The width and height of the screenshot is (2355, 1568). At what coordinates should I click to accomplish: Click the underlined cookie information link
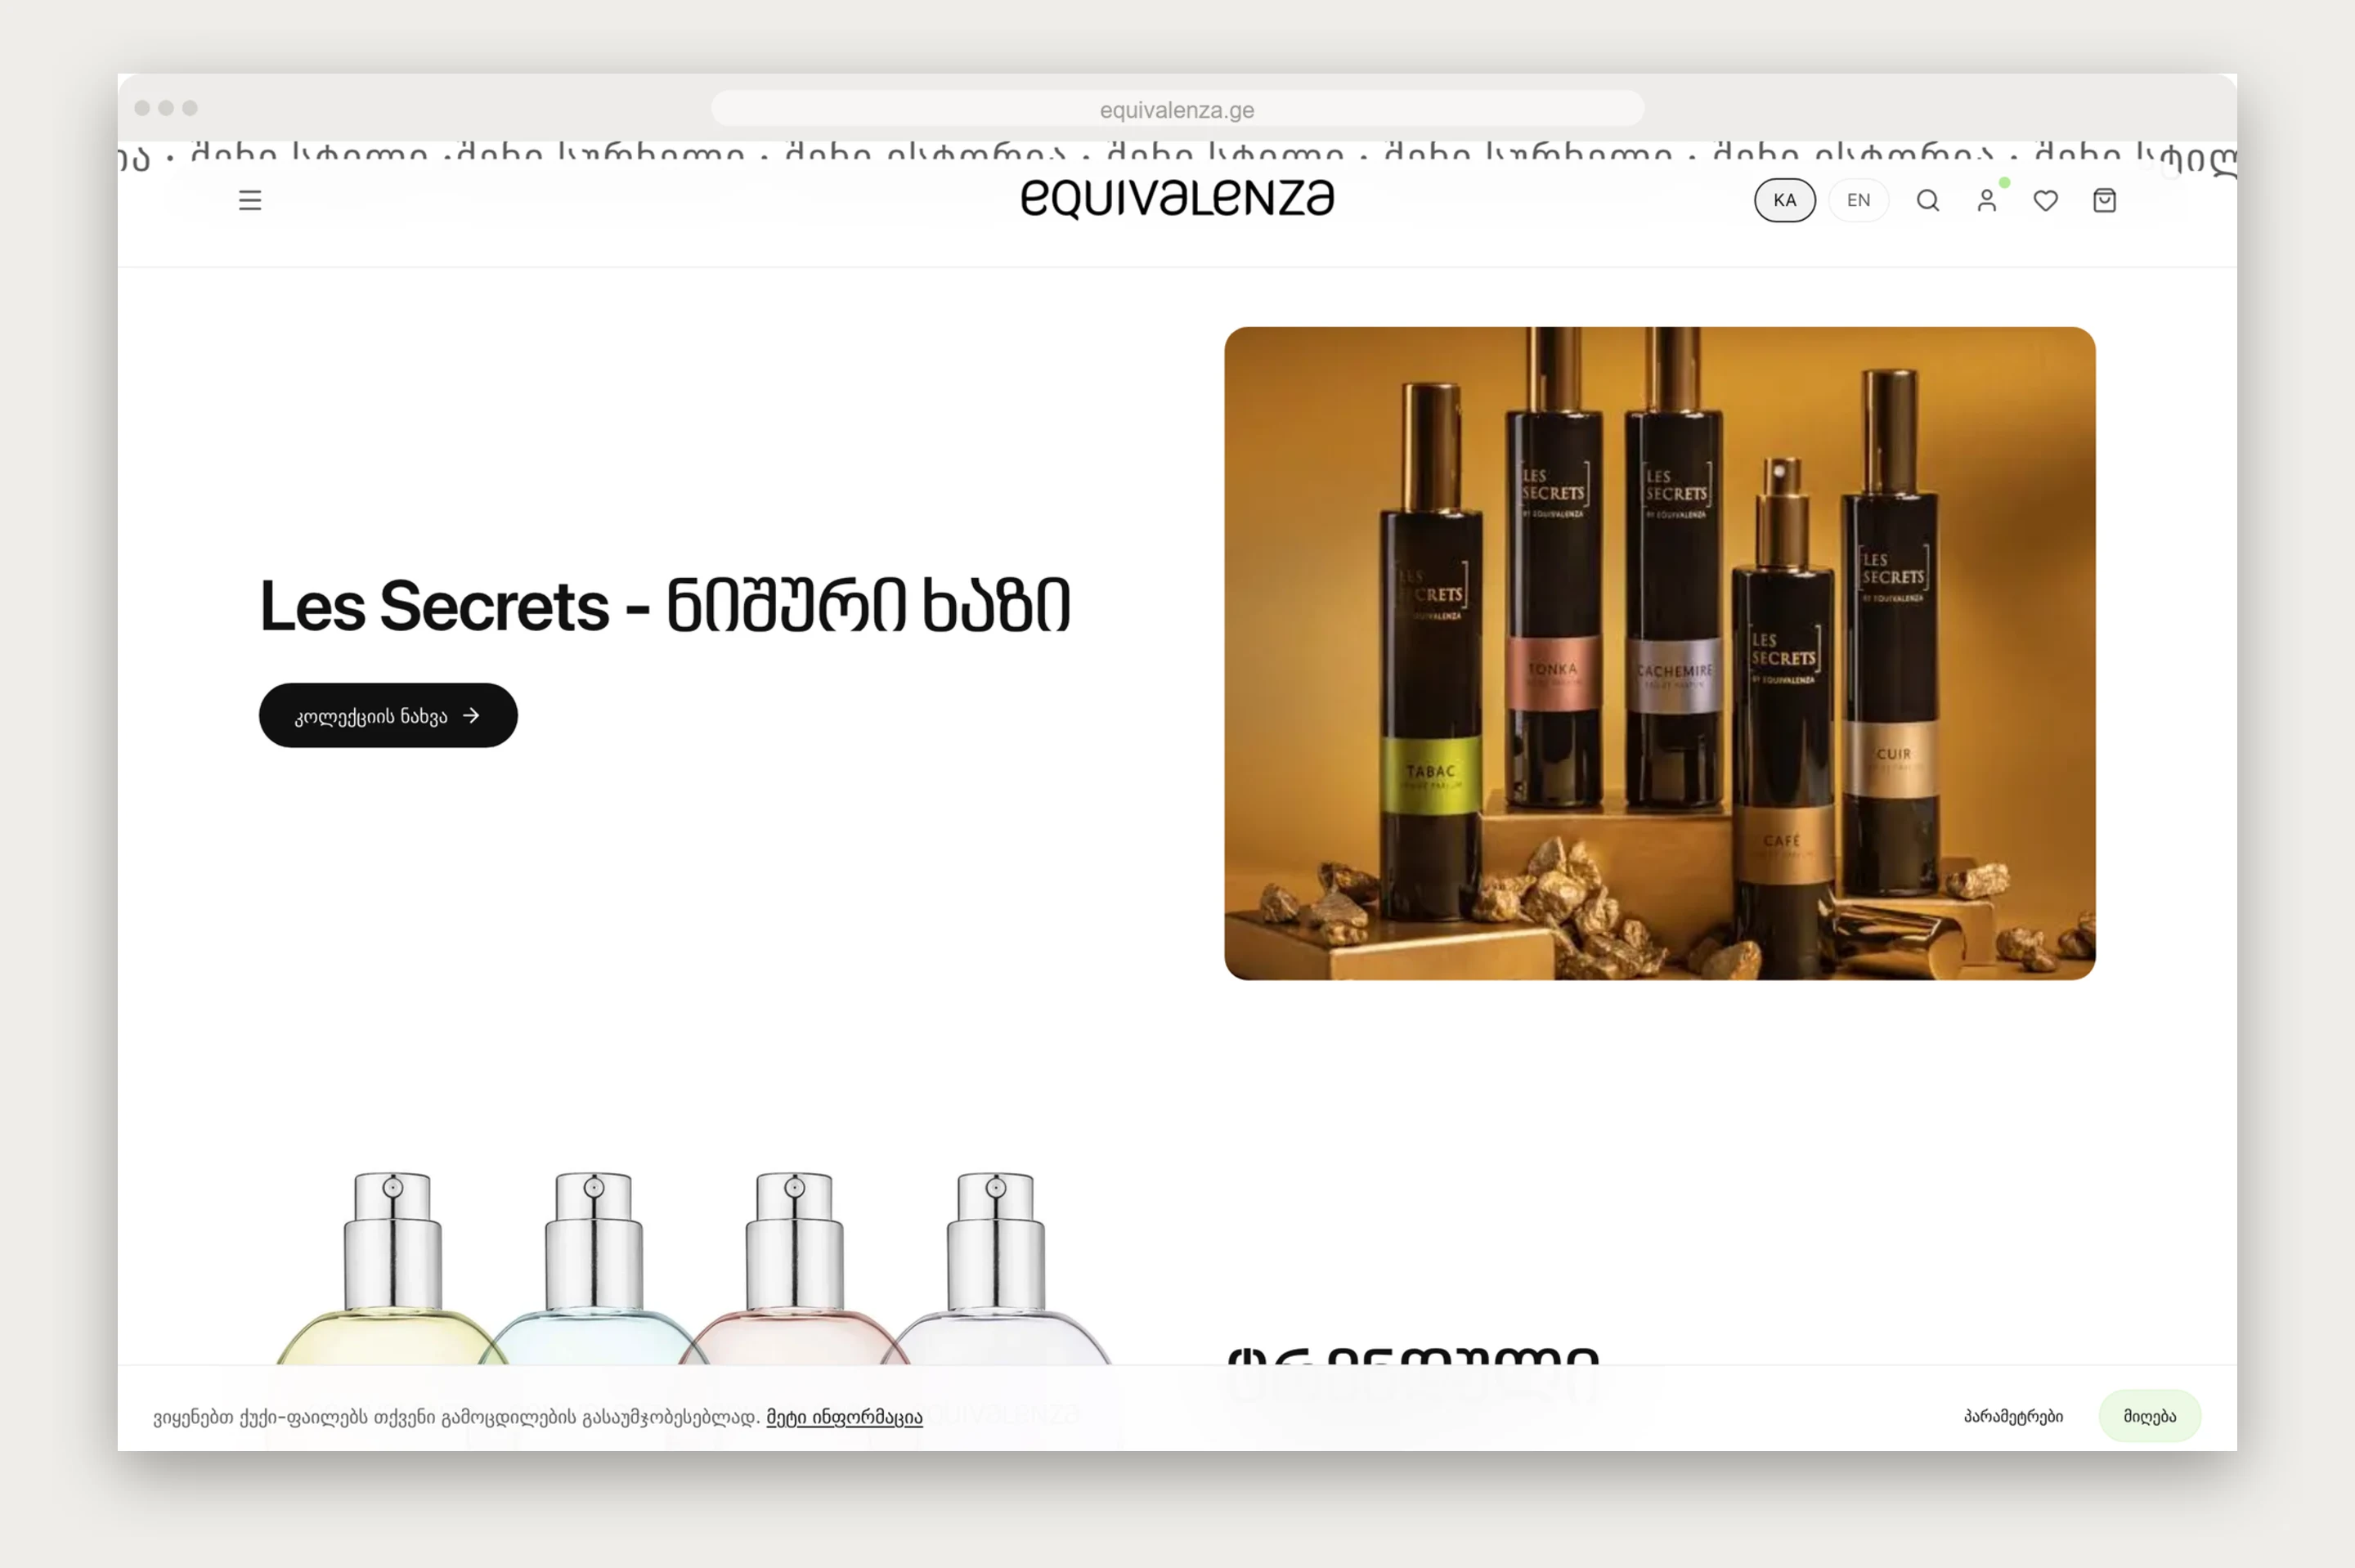[x=845, y=1417]
